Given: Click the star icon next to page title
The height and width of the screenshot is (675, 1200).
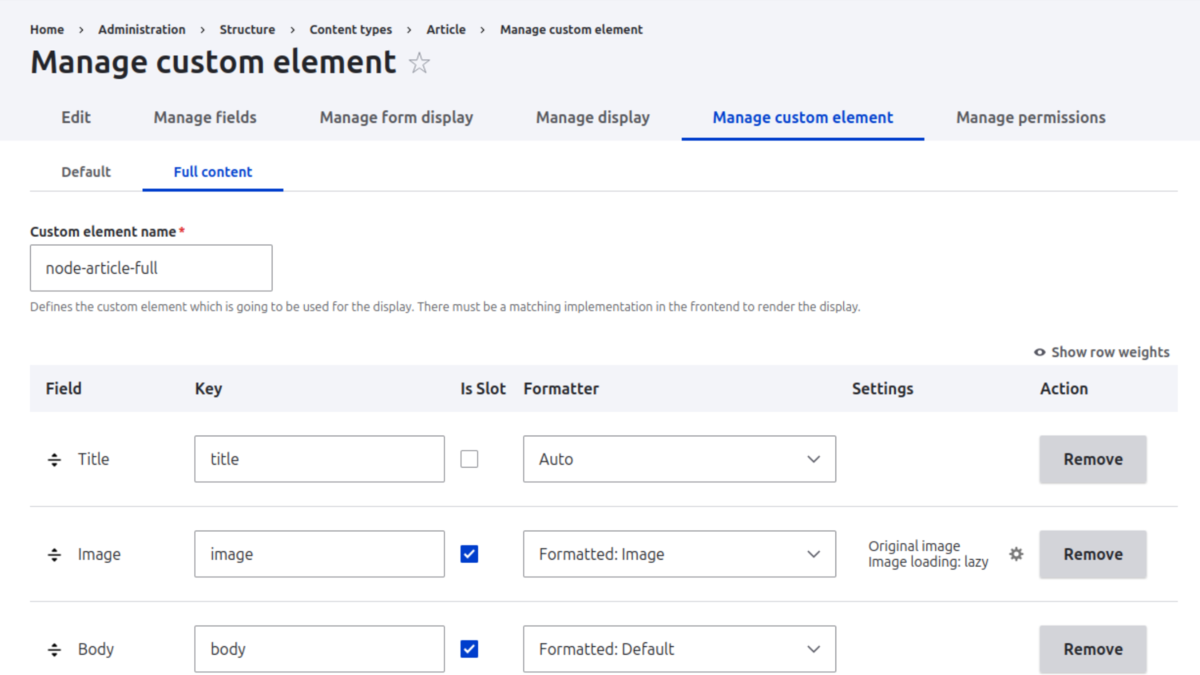Looking at the screenshot, I should [x=419, y=63].
